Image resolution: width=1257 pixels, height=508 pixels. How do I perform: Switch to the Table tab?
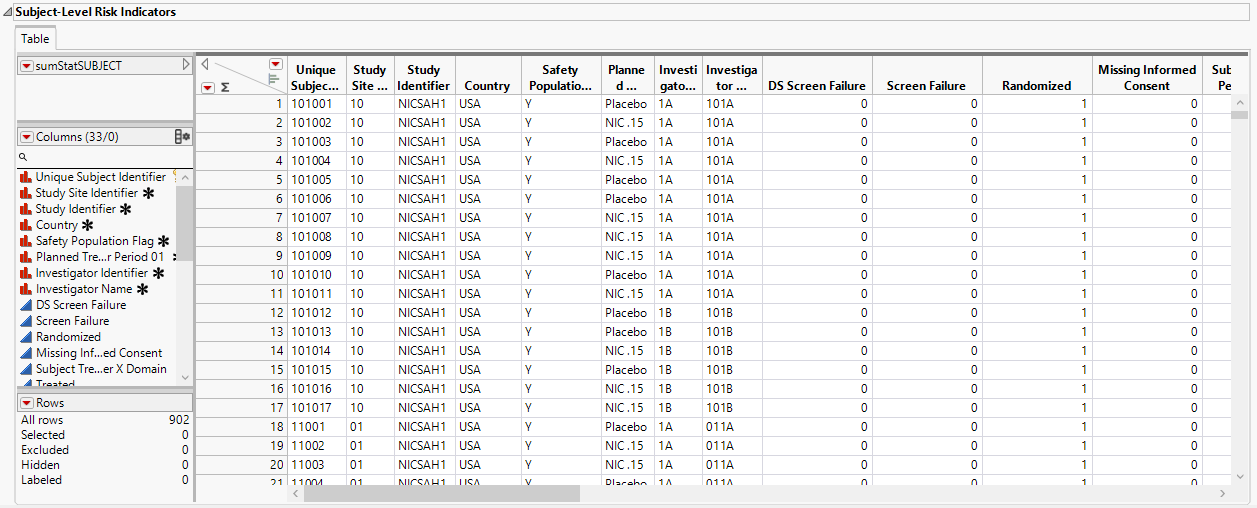point(35,39)
